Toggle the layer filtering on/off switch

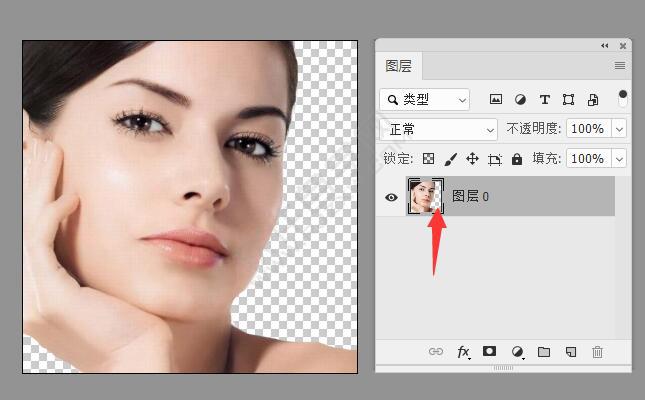pyautogui.click(x=623, y=99)
